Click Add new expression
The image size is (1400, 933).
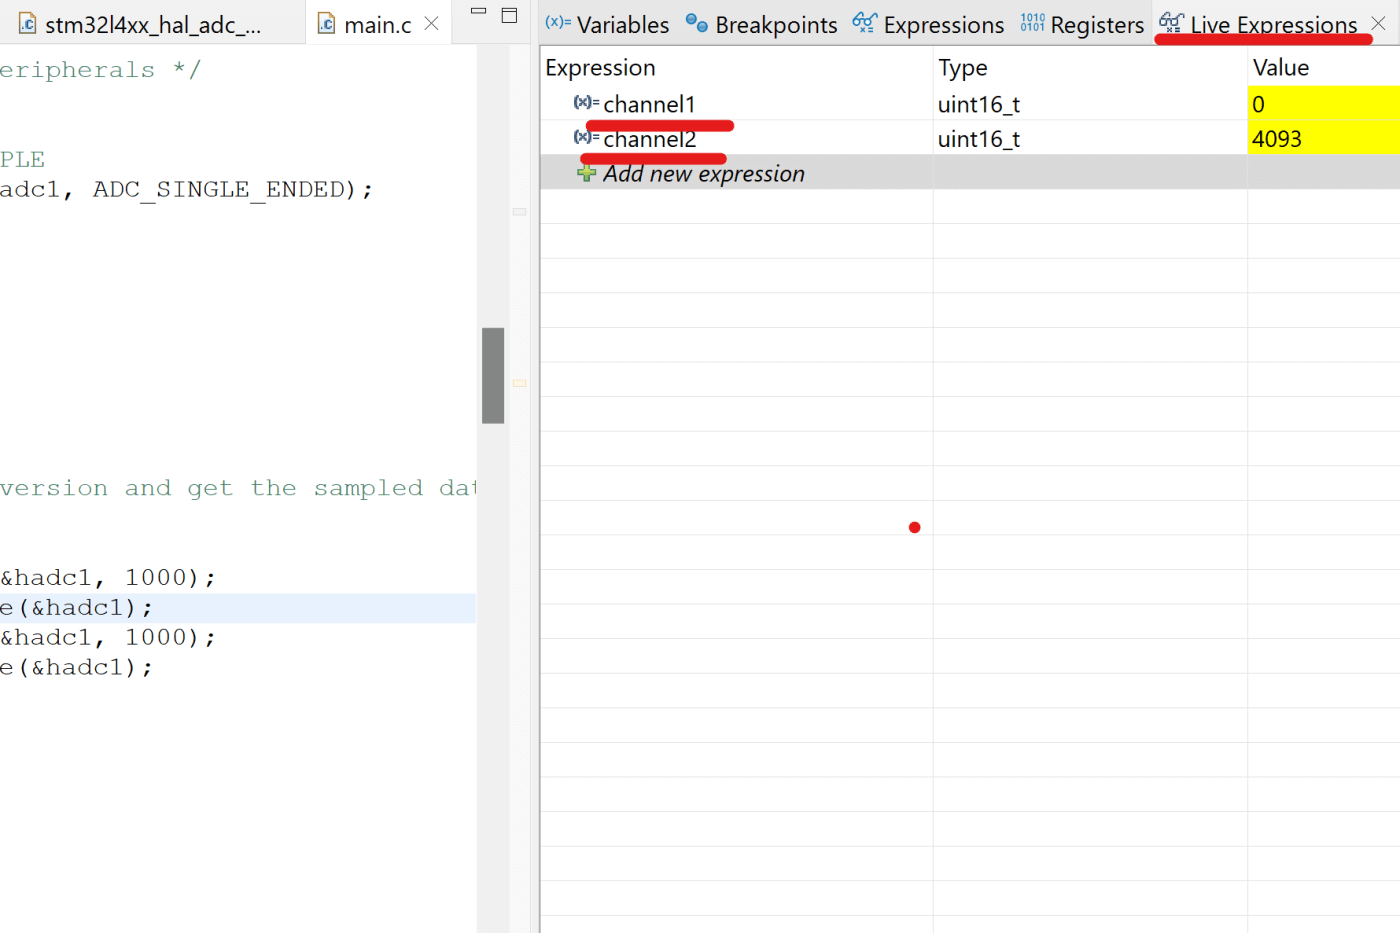coord(703,173)
